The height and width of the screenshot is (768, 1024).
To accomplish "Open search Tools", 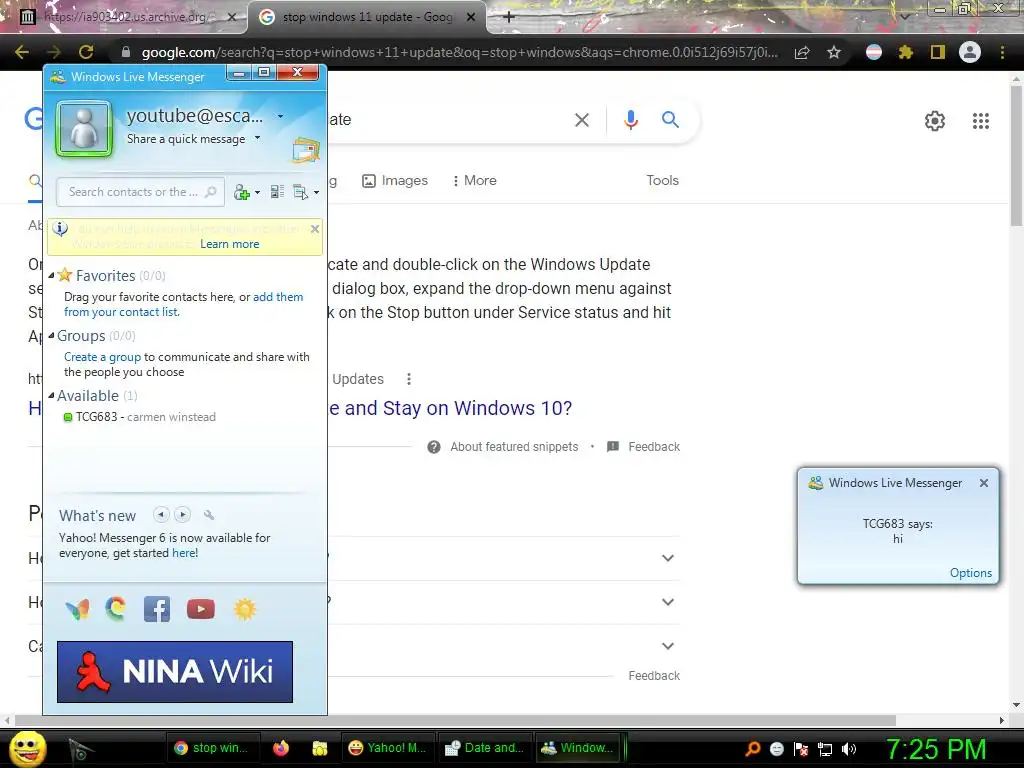I will click(x=662, y=181).
